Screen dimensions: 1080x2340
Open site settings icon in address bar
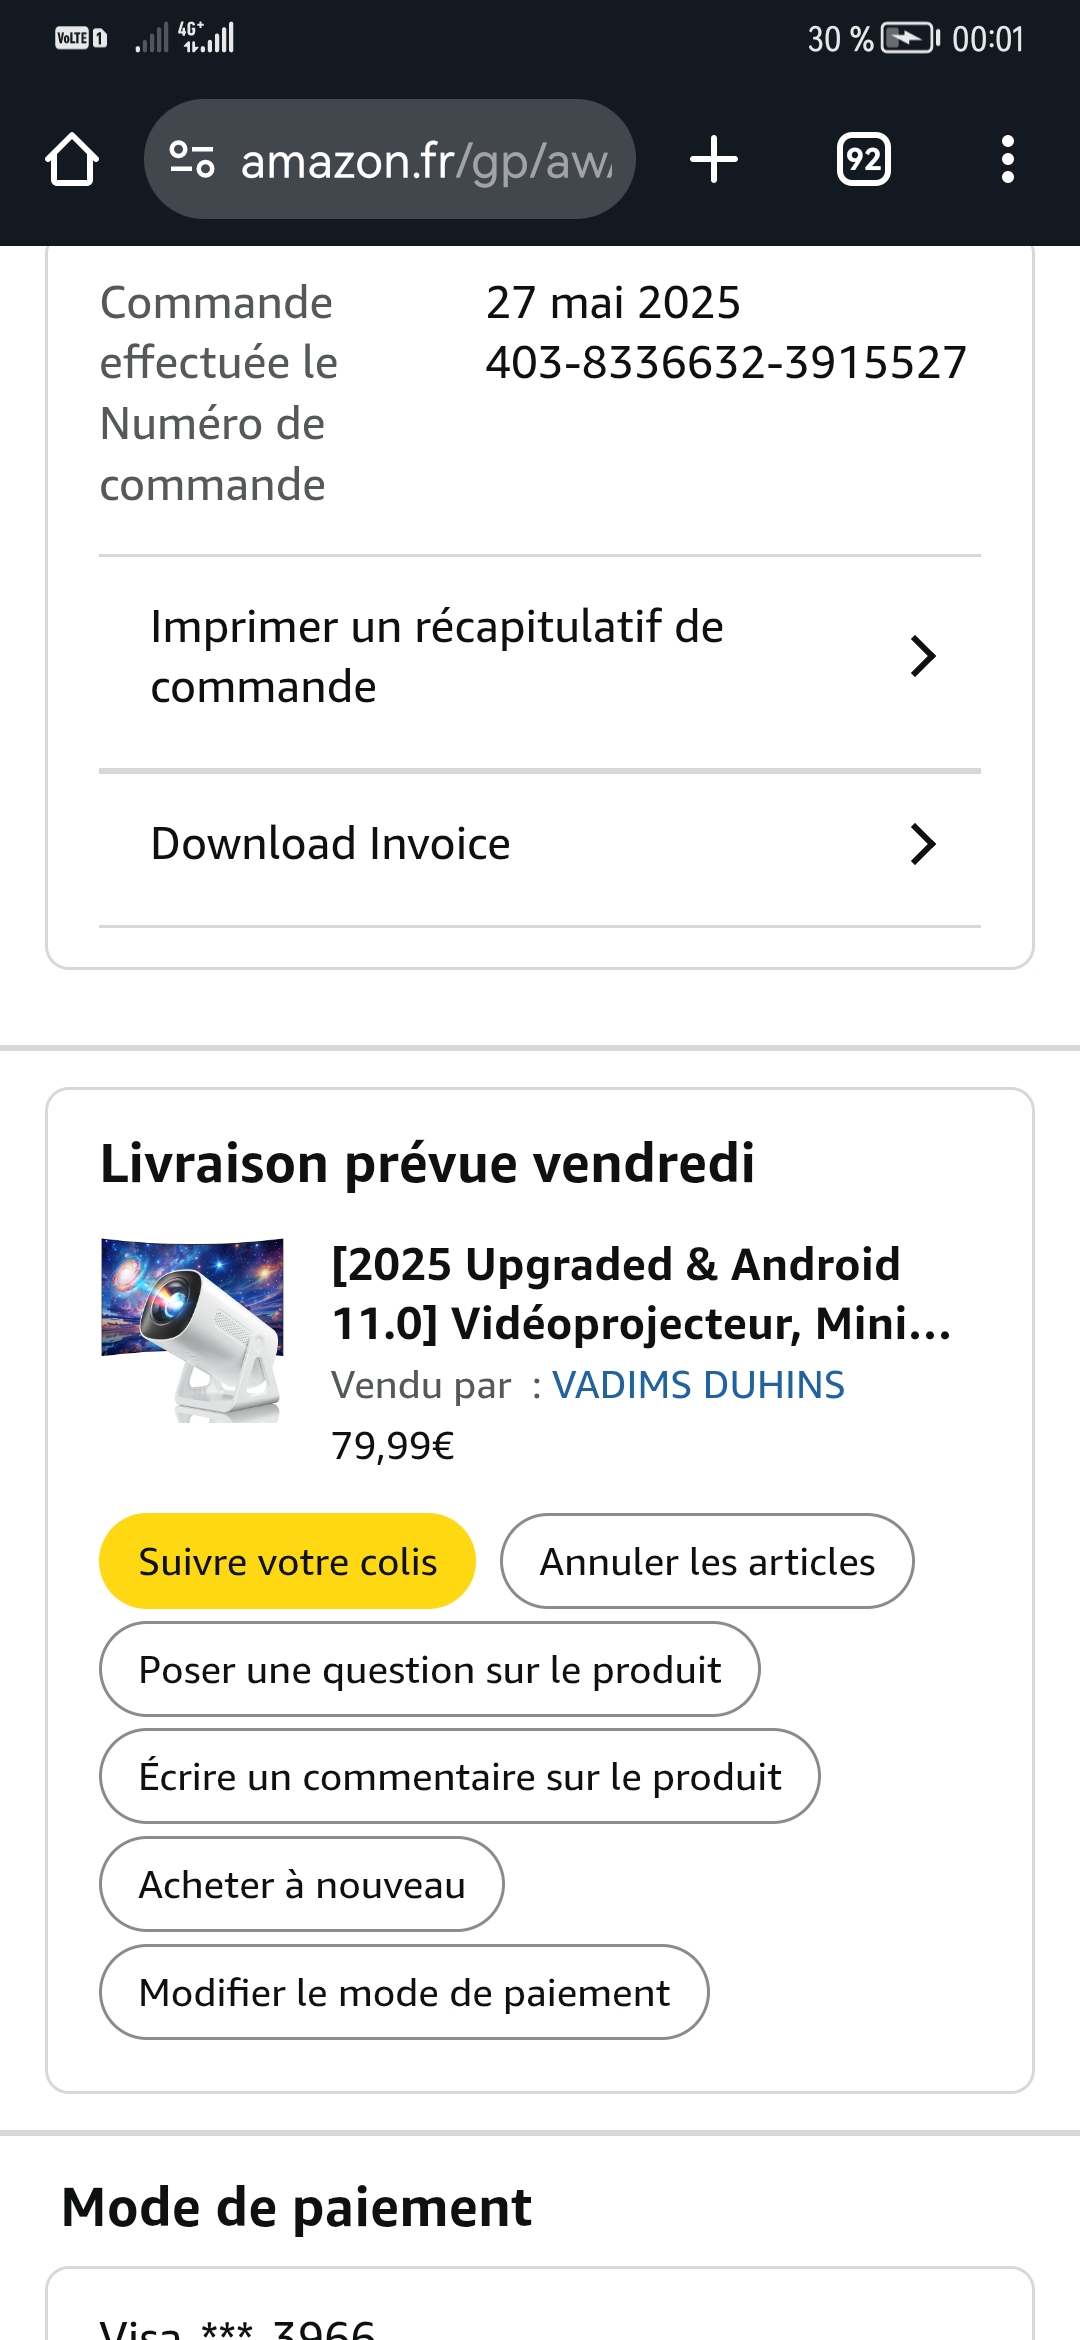point(191,159)
